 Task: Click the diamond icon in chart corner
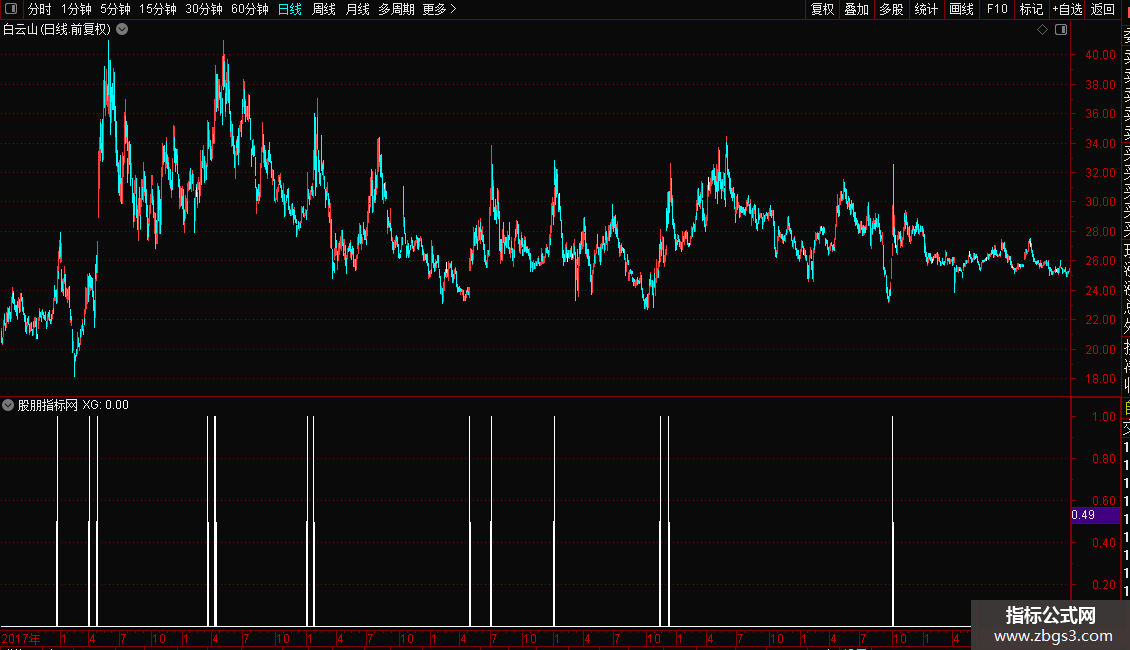point(1042,30)
